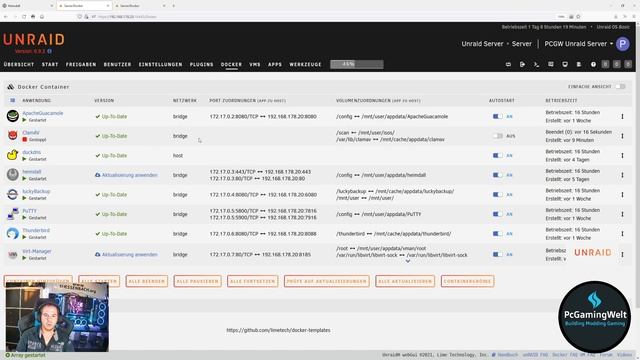The width and height of the screenshot is (640, 360).
Task: Click the Alle Fortsetzen button
Action: (x=253, y=281)
